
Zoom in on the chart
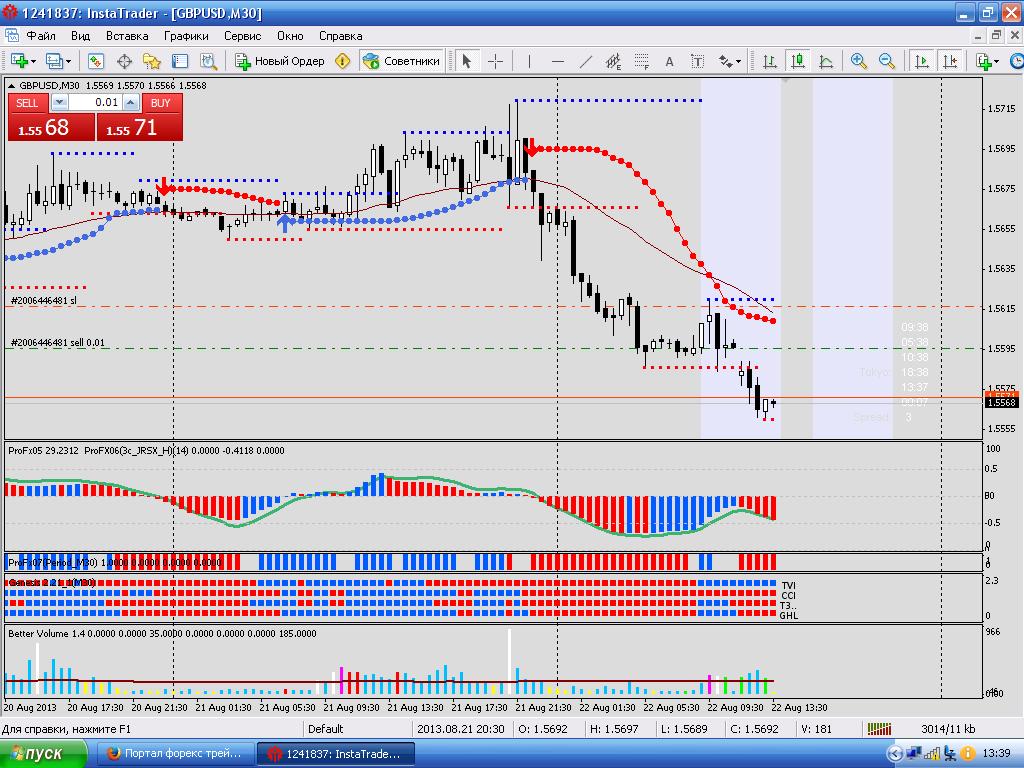859,61
